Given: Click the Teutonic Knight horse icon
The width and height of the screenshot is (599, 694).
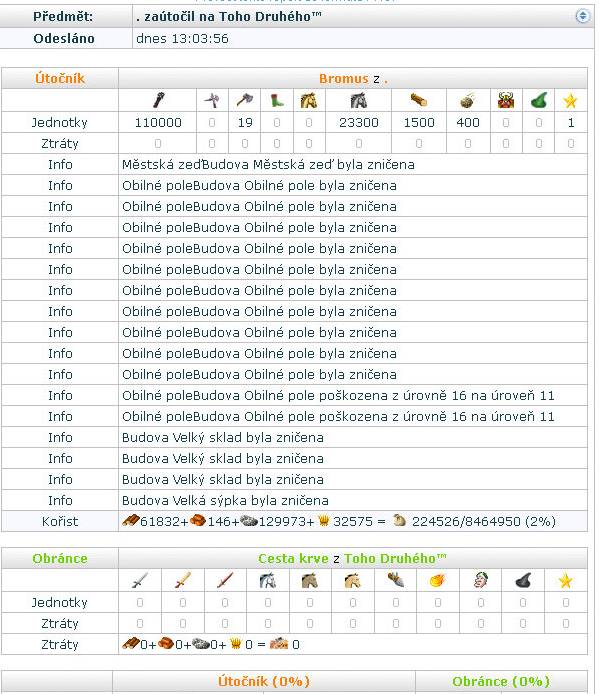Looking at the screenshot, I should click(358, 100).
